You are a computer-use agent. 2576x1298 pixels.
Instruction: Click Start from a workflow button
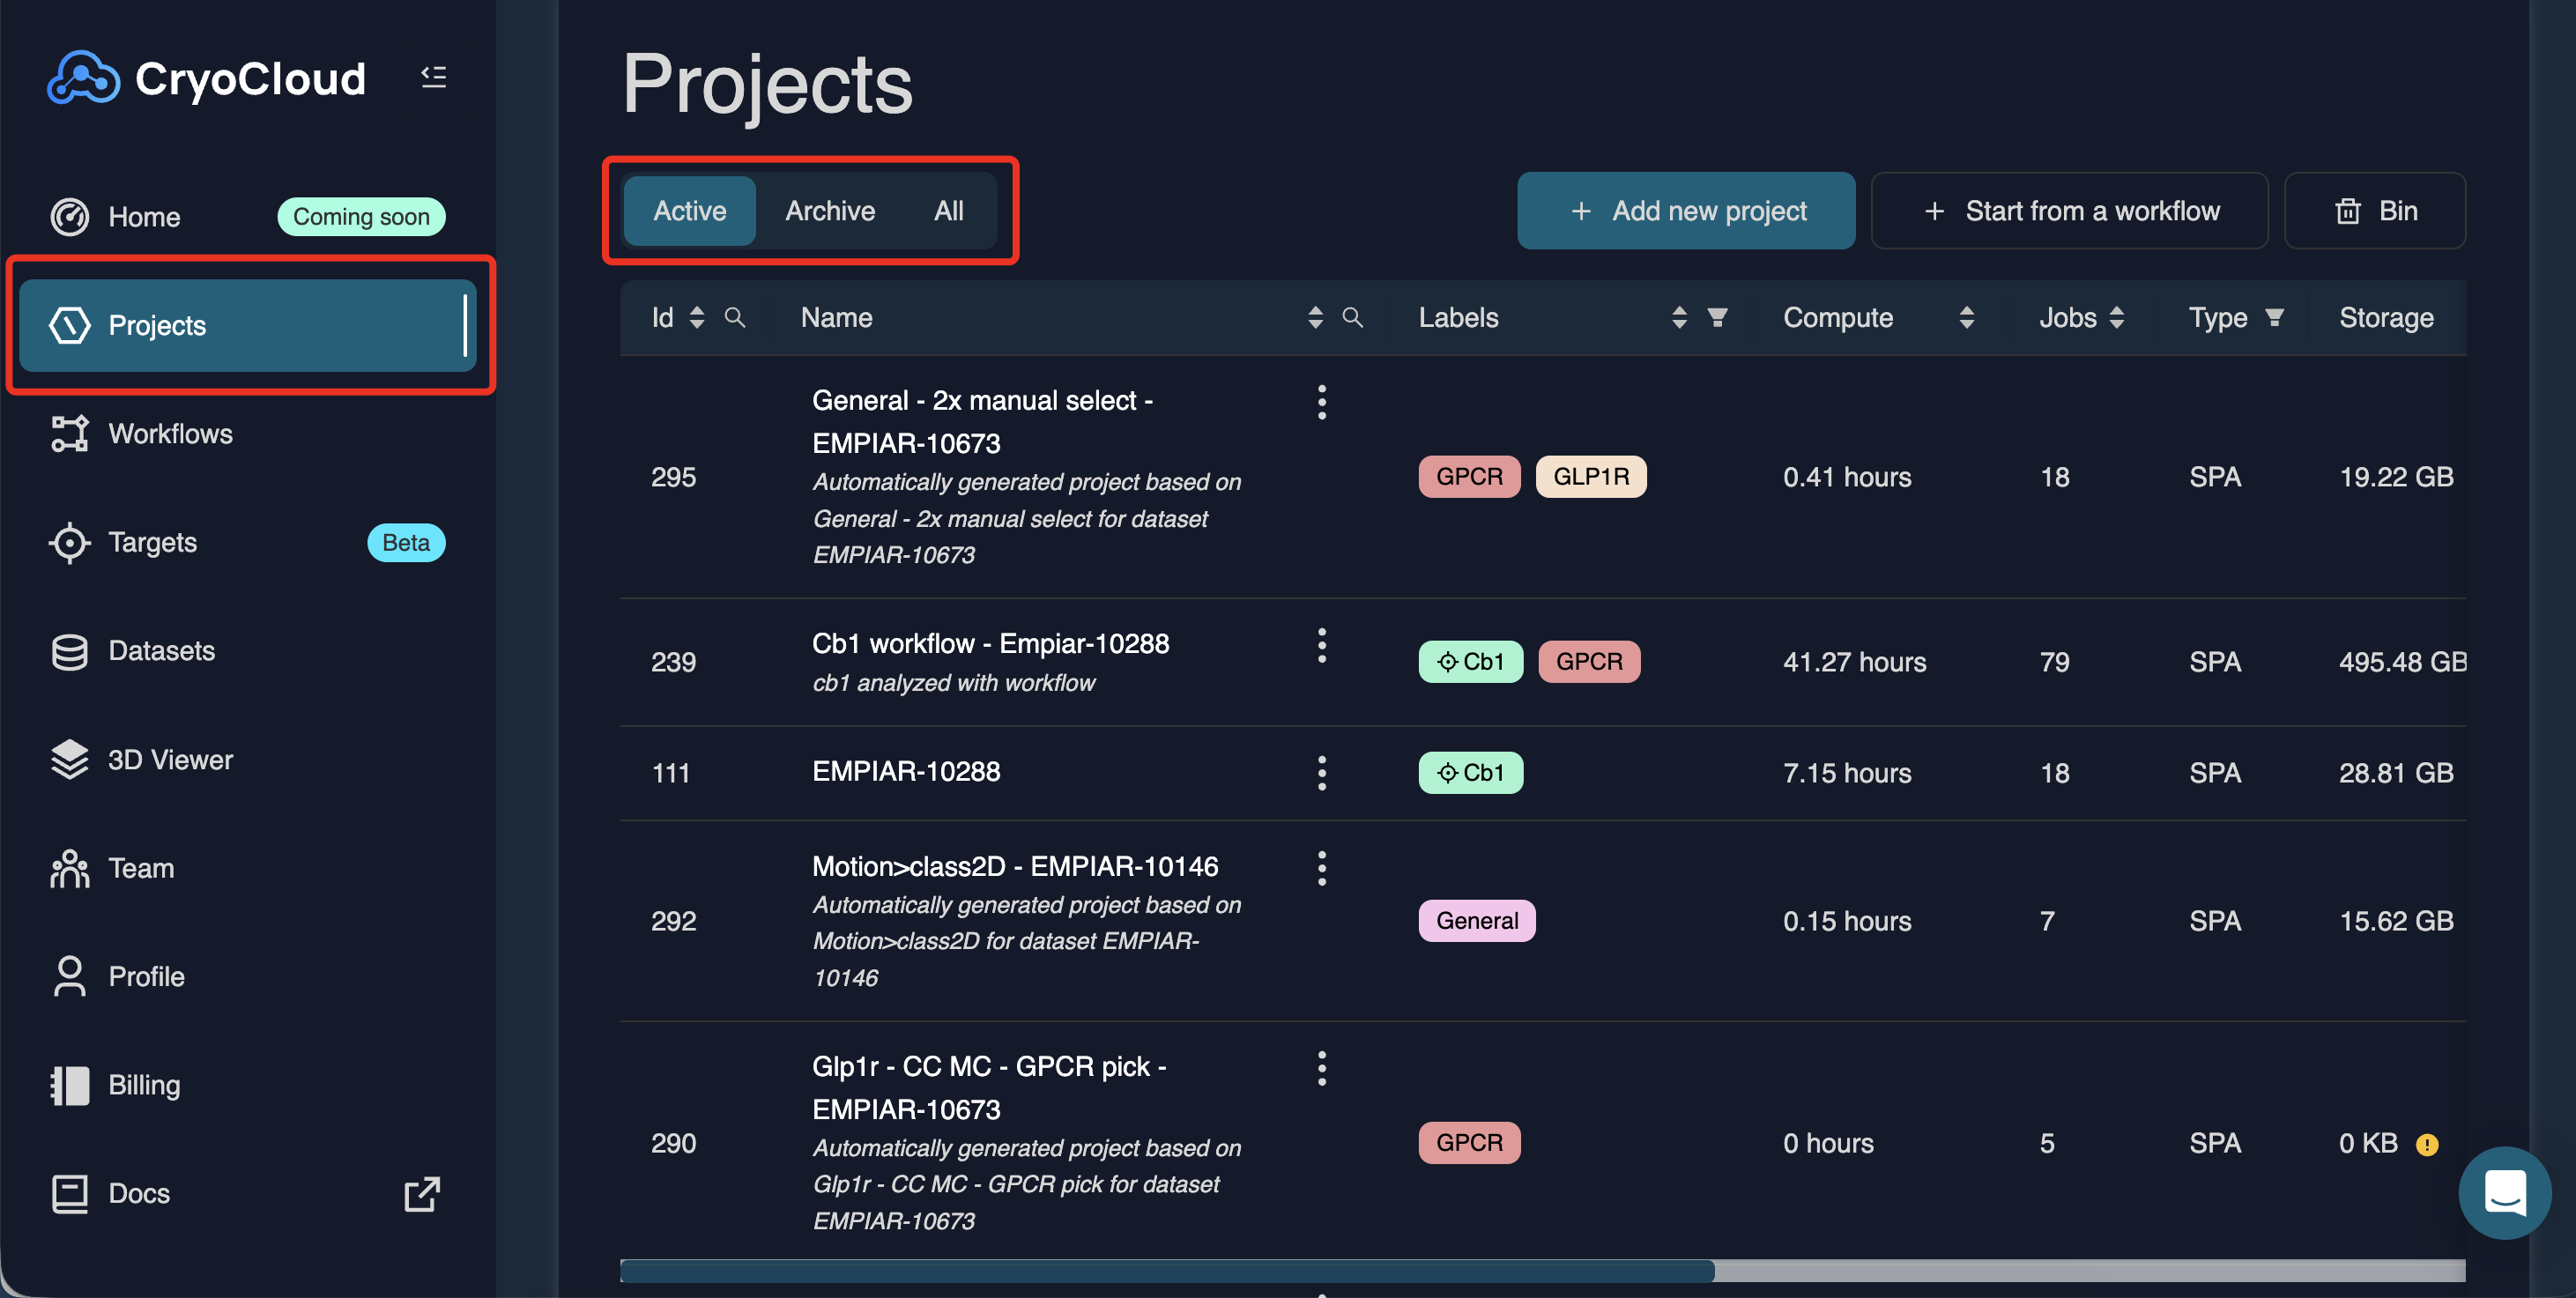pos(2069,211)
